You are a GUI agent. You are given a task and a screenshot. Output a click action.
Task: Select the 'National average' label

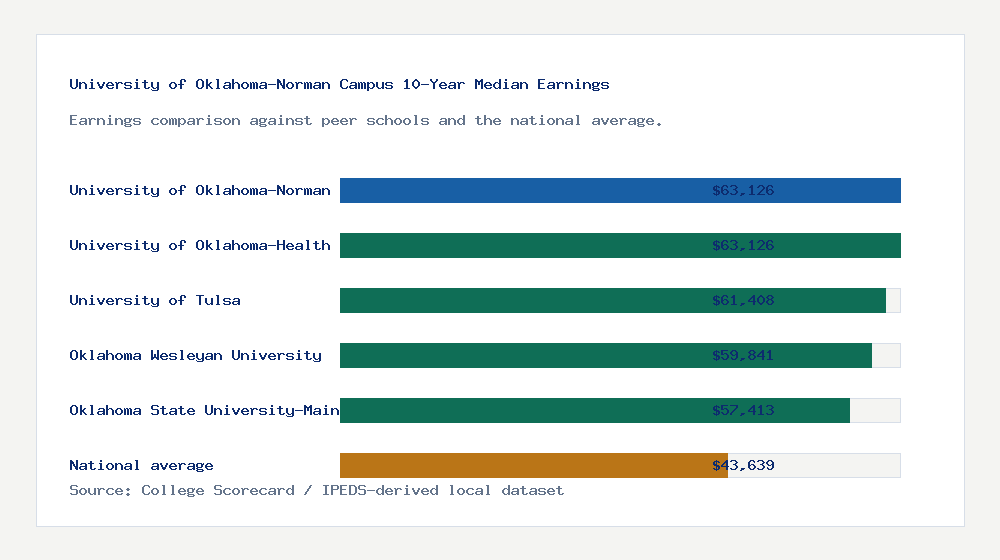pos(141,465)
